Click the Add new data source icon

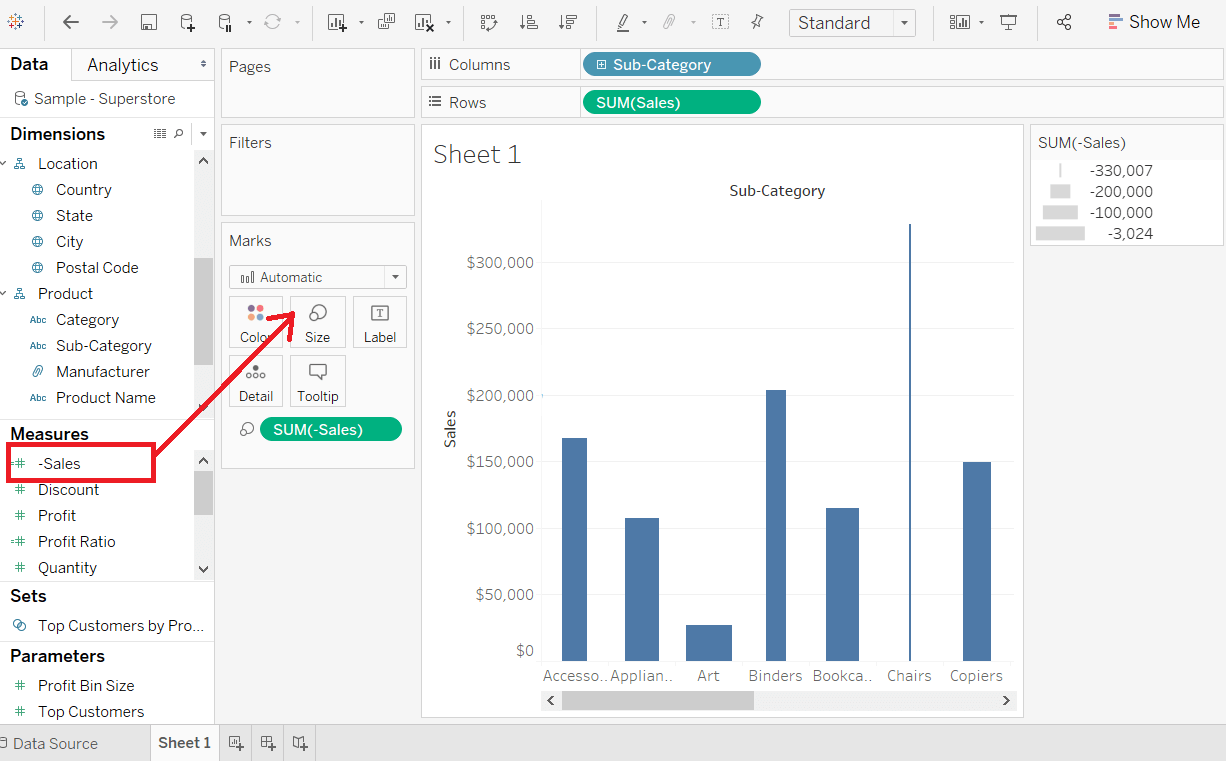[x=188, y=22]
